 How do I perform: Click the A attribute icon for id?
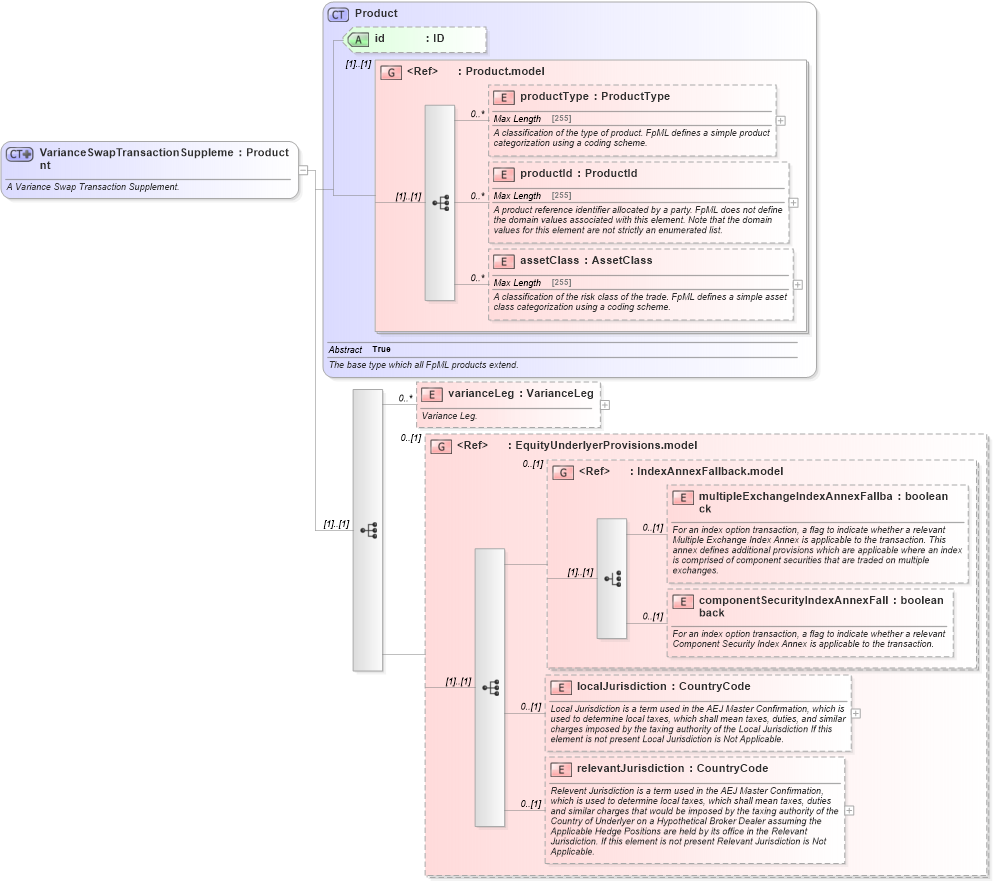coord(358,39)
